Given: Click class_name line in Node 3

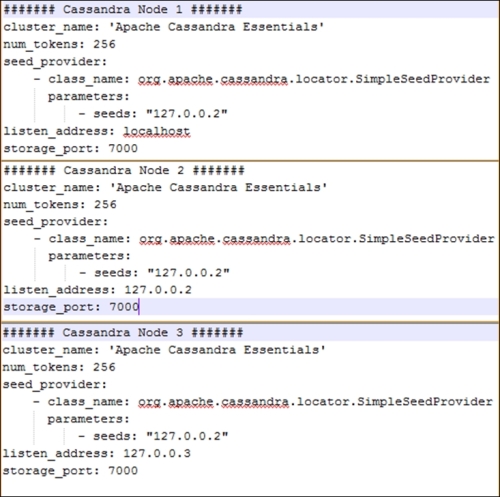Looking at the screenshot, I should [x=263, y=402].
